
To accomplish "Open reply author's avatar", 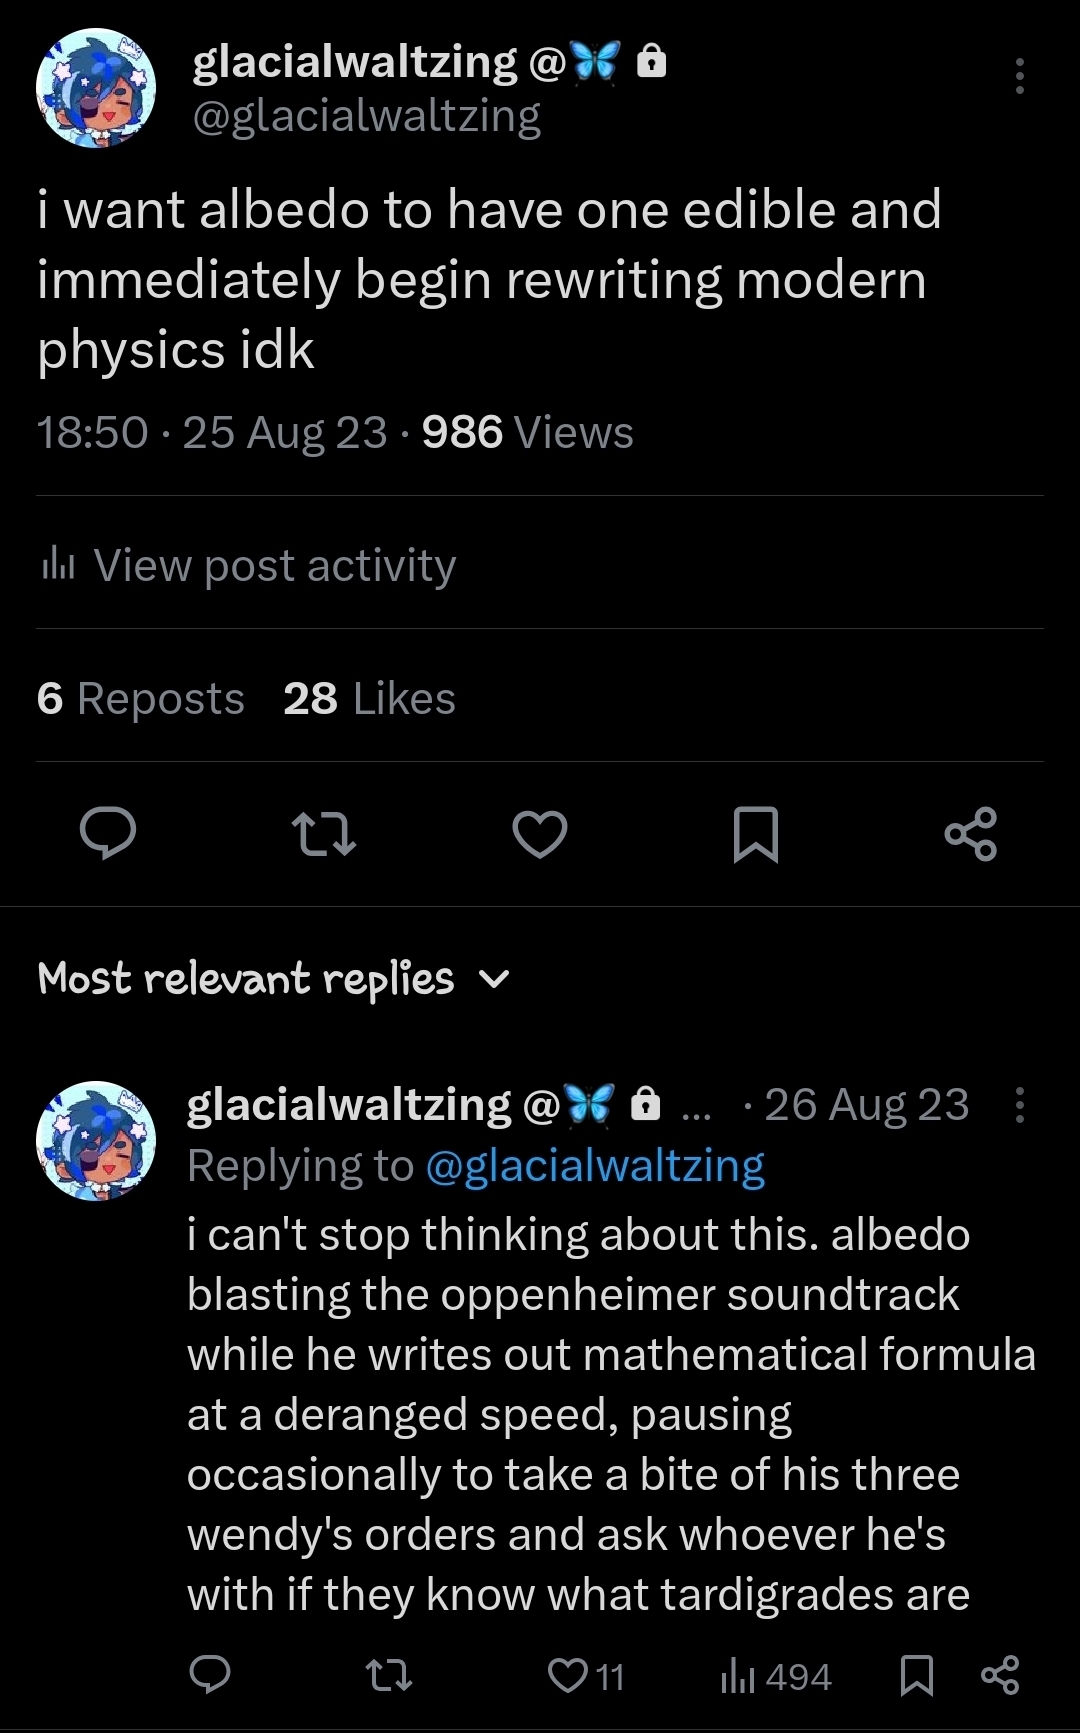I will click(x=96, y=1140).
